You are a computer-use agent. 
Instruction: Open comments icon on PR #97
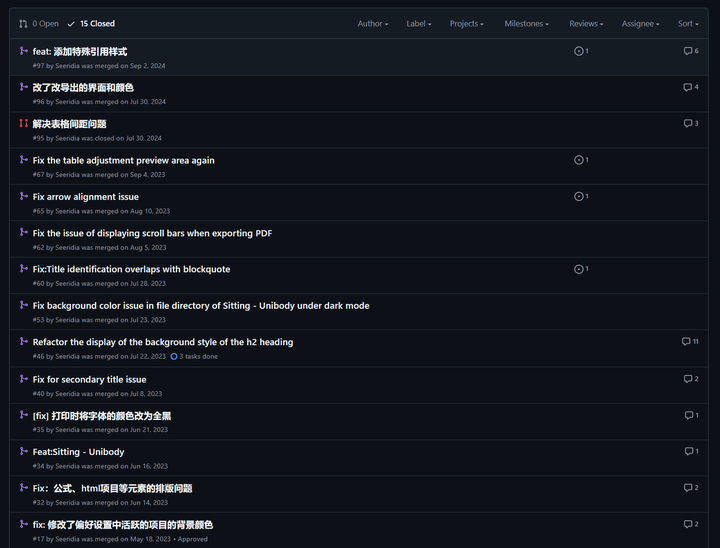(x=690, y=51)
